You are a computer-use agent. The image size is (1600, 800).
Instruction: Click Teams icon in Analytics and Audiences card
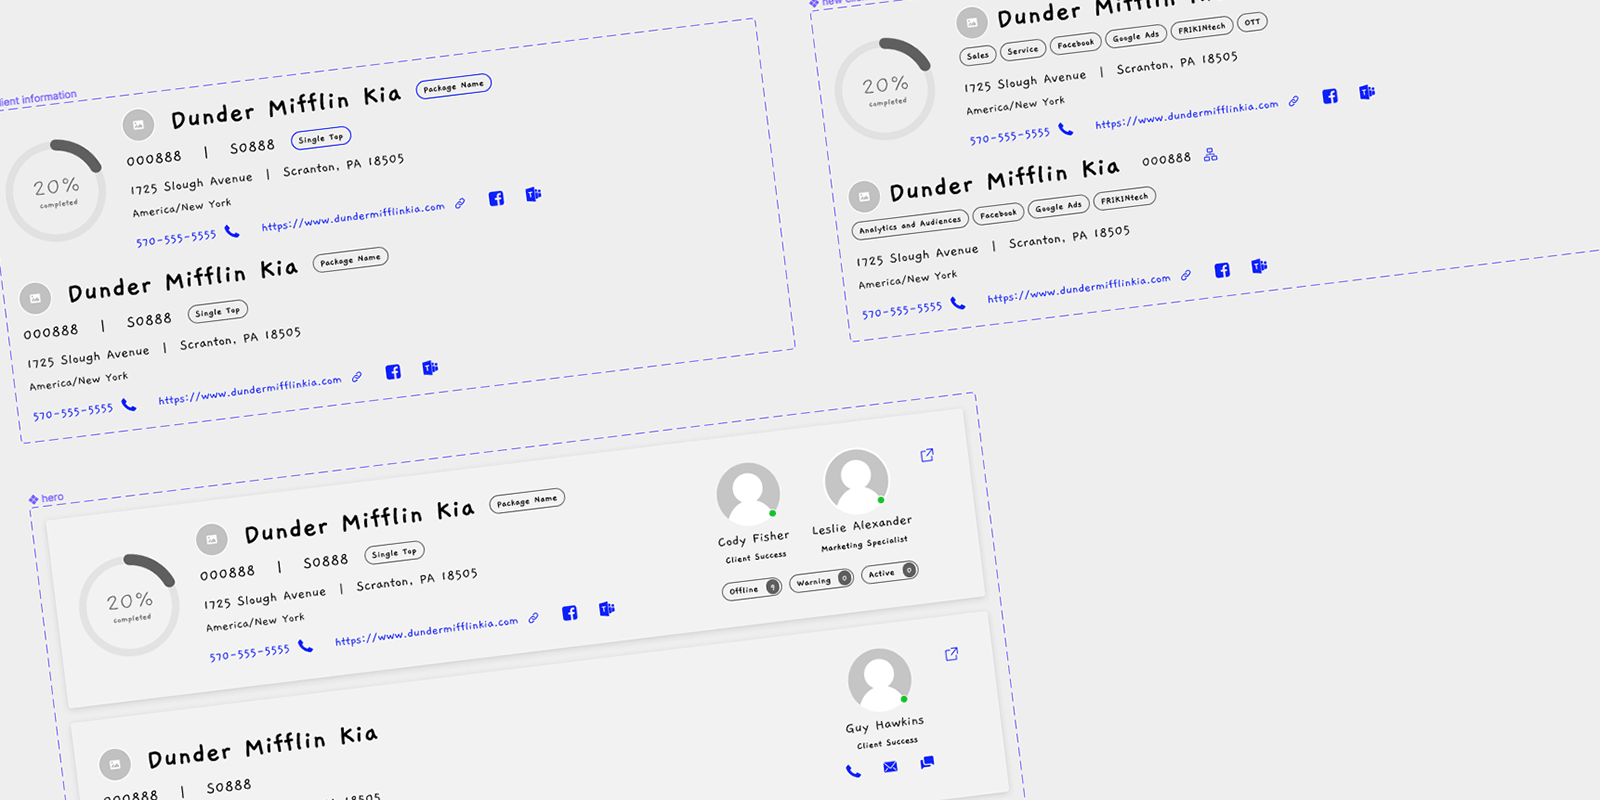tap(1258, 266)
